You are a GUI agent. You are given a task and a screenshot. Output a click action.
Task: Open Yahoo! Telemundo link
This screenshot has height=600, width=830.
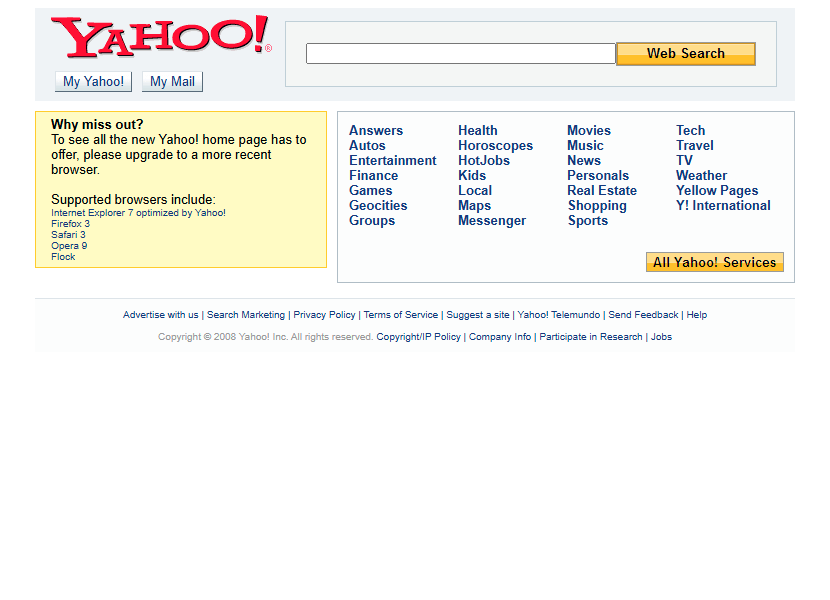pos(559,315)
